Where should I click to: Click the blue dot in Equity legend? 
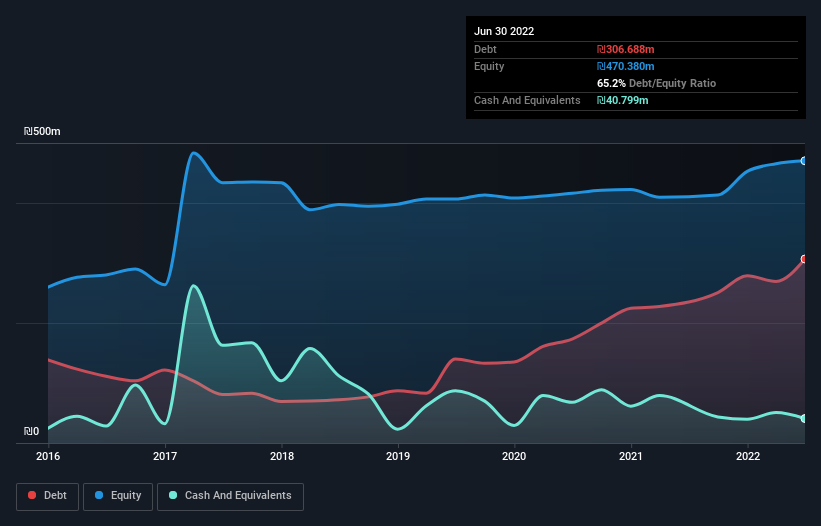pyautogui.click(x=99, y=495)
